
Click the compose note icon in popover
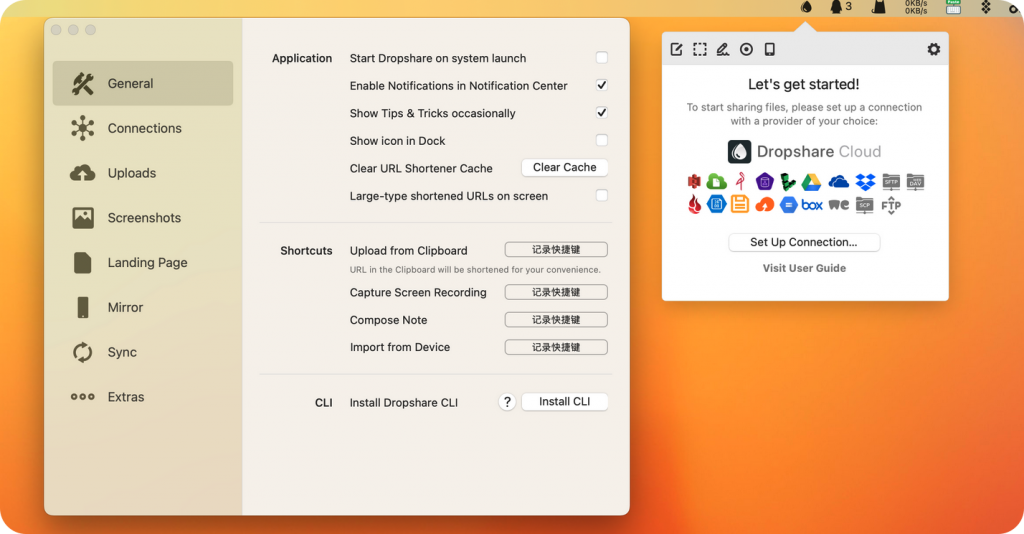[x=677, y=50]
